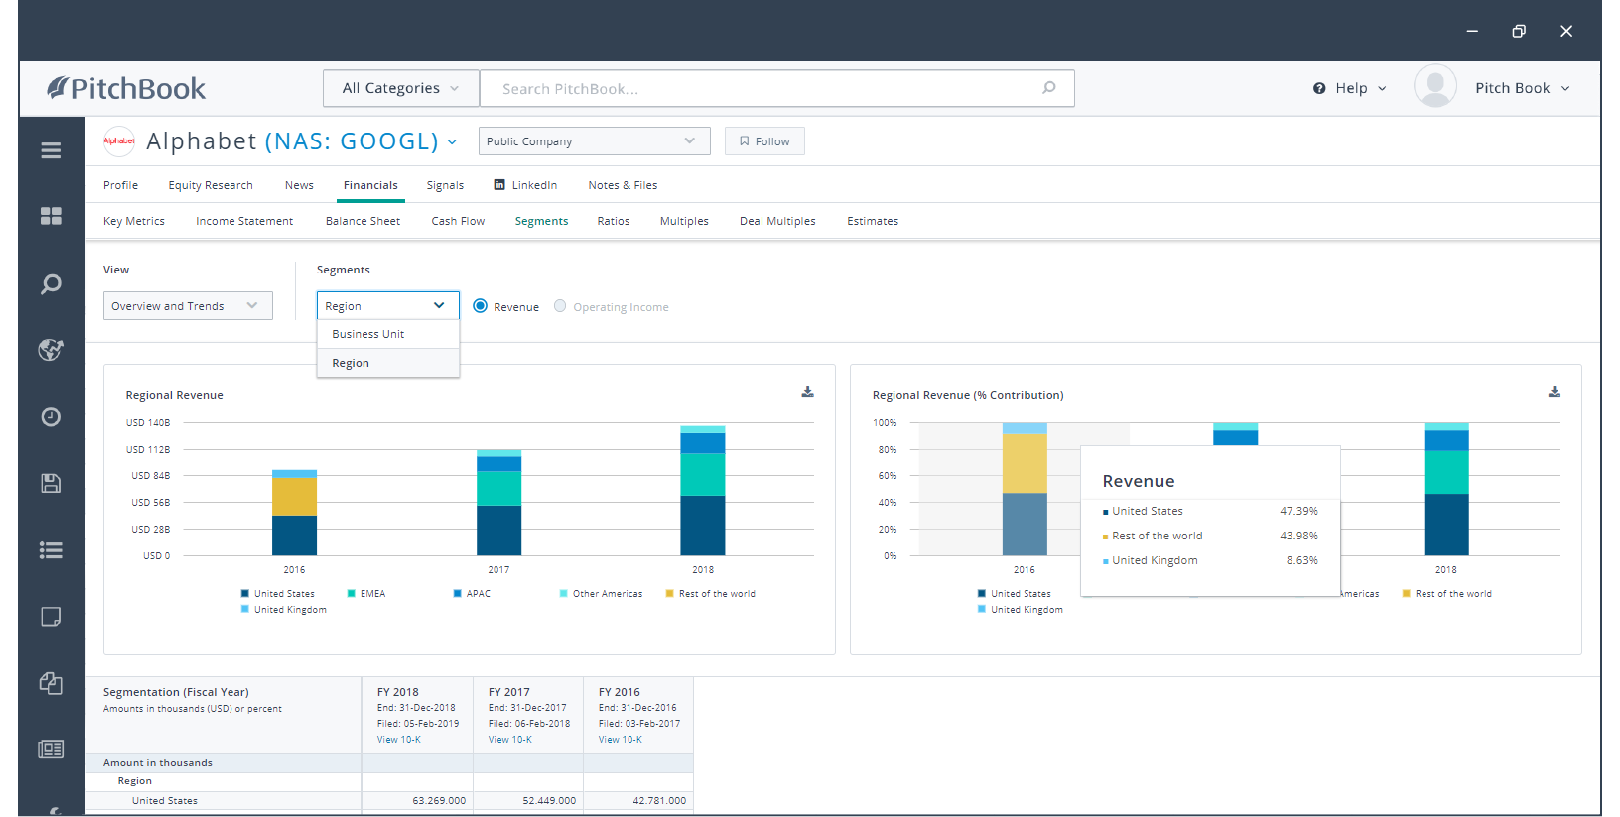Click the user avatar icon

(1435, 87)
